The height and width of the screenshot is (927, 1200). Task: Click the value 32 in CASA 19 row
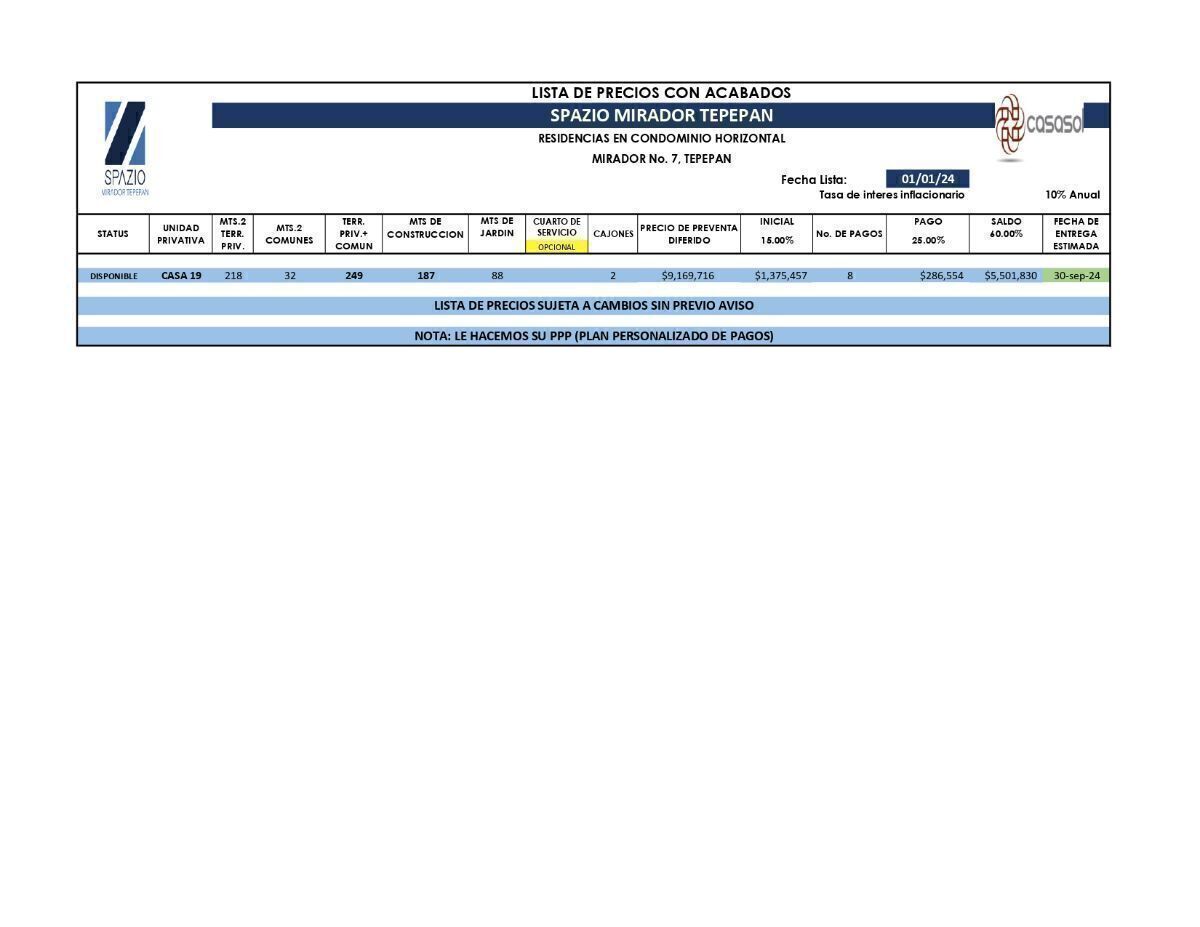(290, 275)
